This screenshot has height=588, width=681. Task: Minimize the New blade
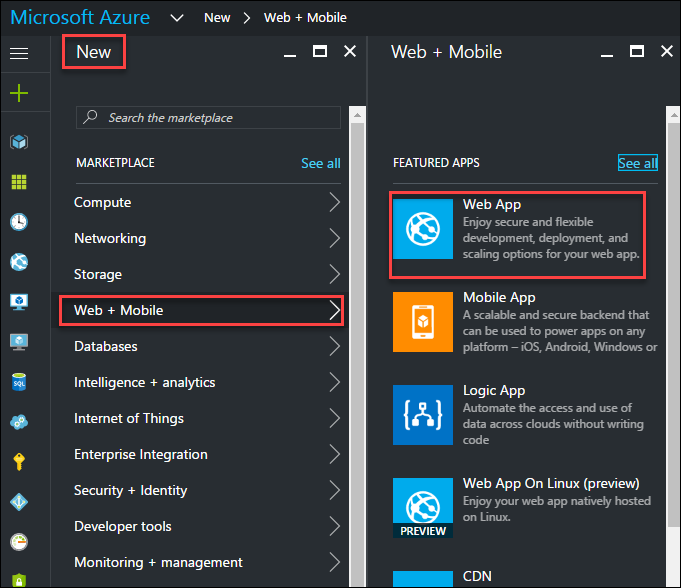click(290, 56)
